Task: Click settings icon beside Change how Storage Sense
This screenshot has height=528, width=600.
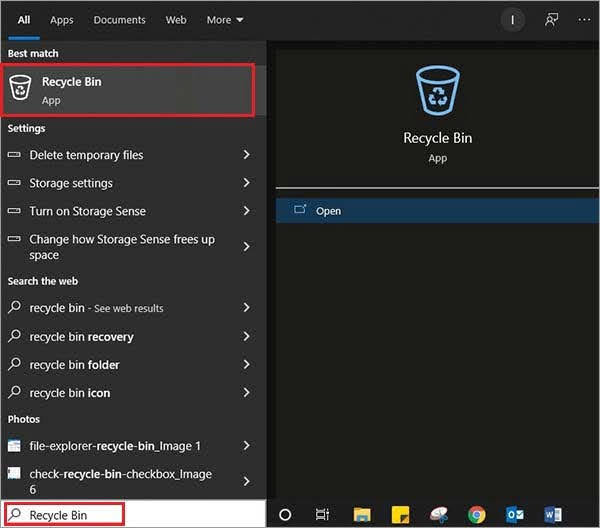Action: pyautogui.click(x=14, y=239)
